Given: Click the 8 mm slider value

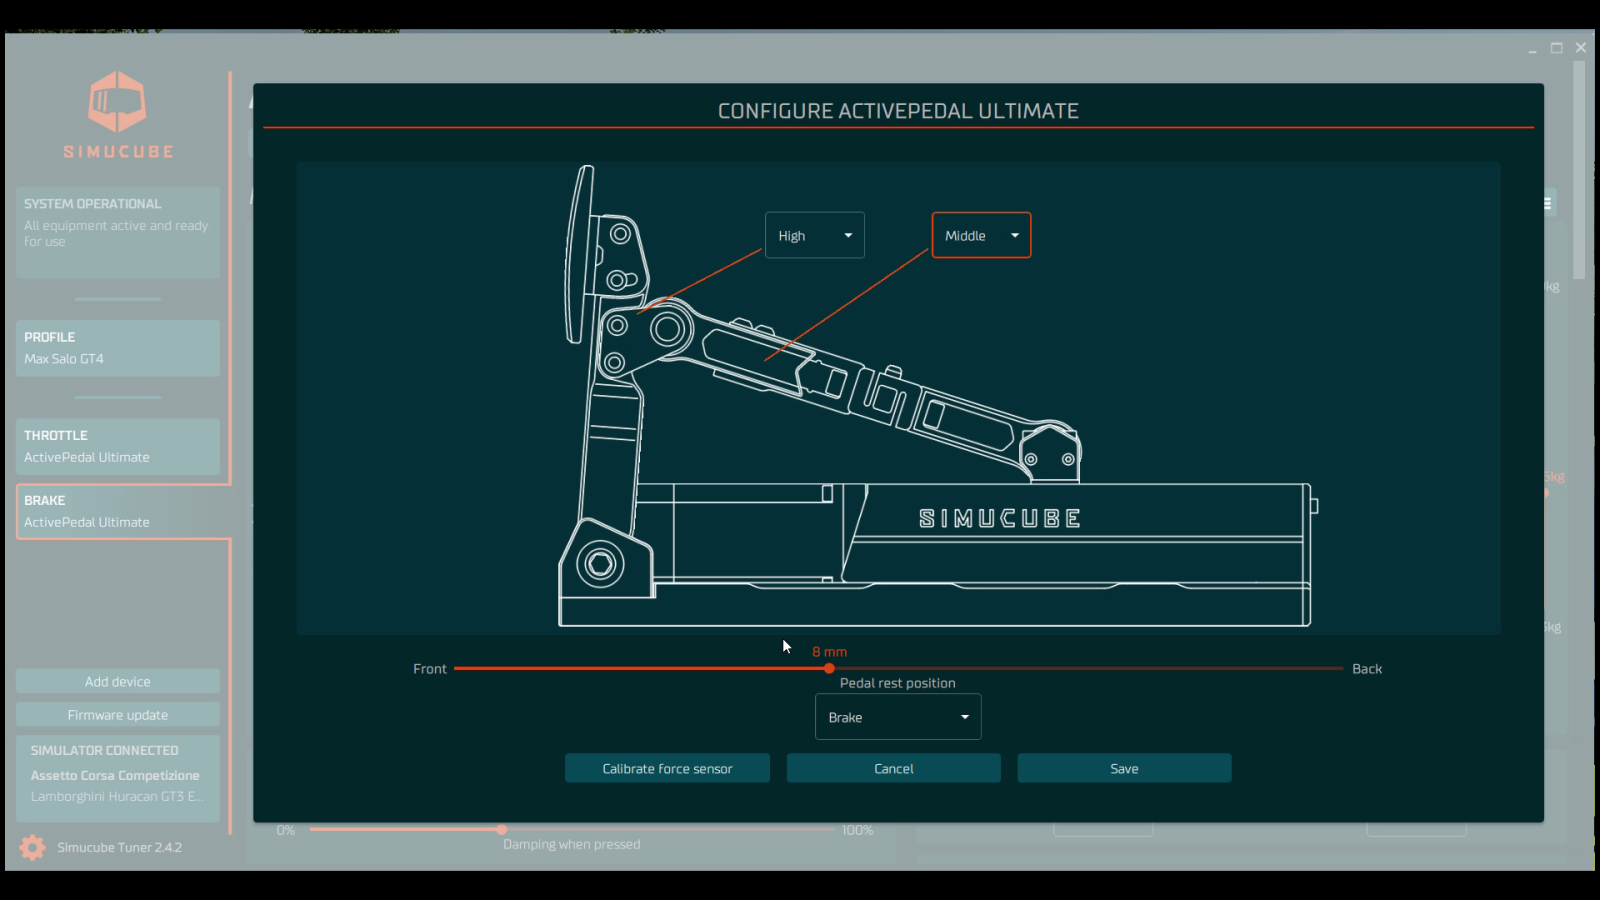Looking at the screenshot, I should (829, 651).
